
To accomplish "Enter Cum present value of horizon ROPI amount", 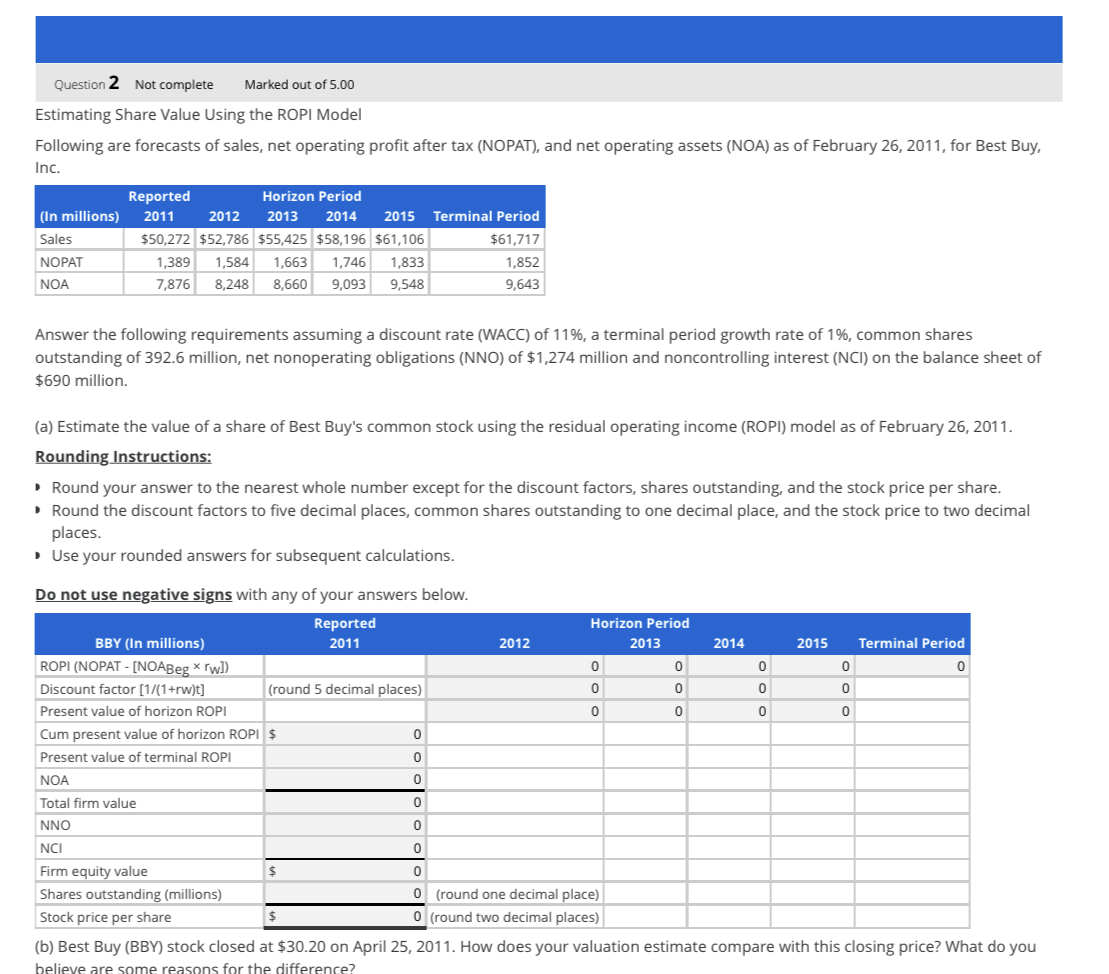I will (x=345, y=733).
